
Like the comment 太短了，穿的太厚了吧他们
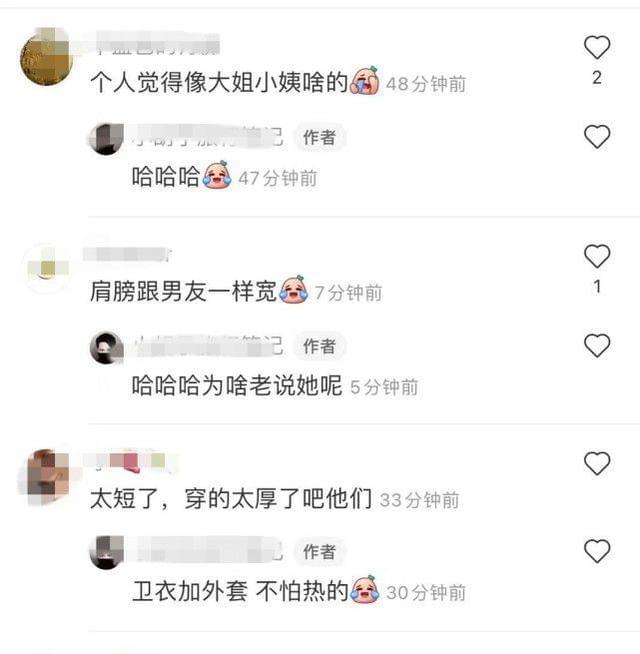[x=597, y=463]
